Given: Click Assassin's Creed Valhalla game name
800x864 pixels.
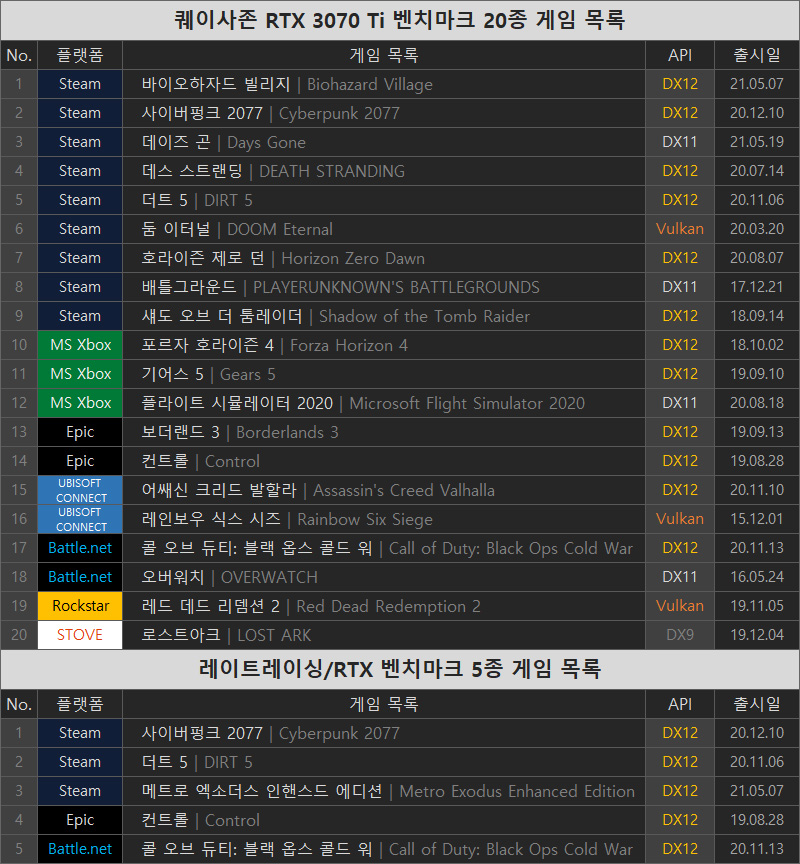Looking at the screenshot, I should click(404, 490).
